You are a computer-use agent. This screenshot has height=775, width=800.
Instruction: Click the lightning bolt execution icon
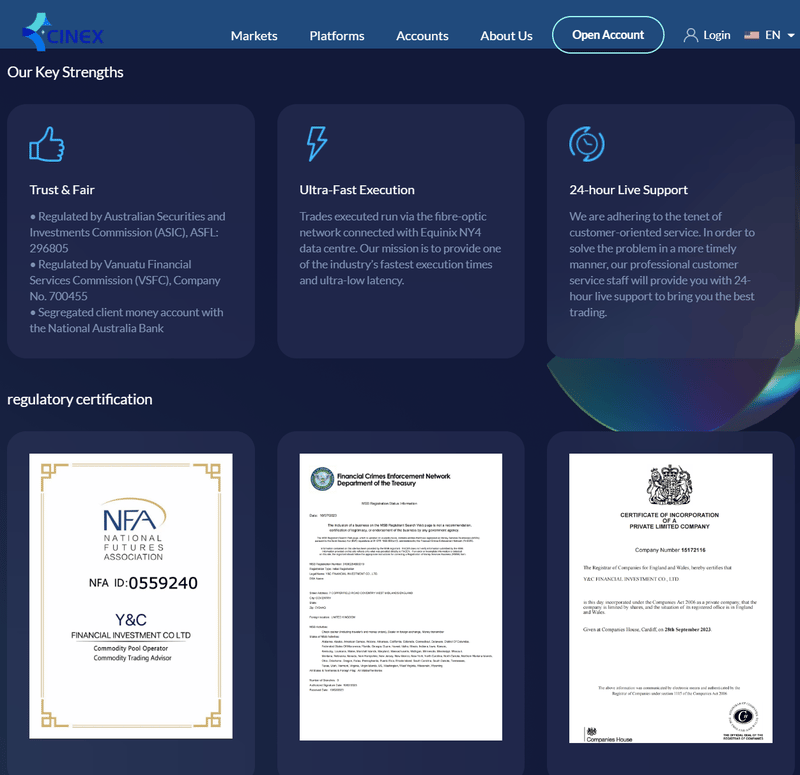click(316, 144)
